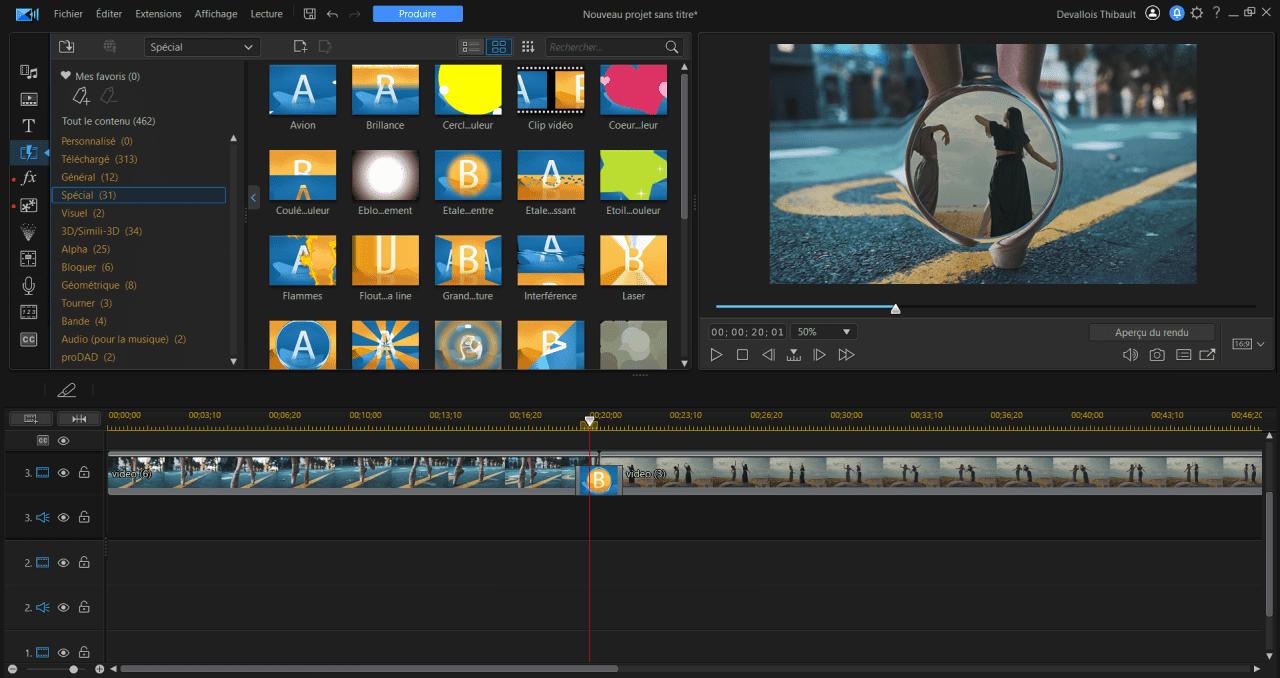Click the notification bell icon

click(x=1177, y=14)
